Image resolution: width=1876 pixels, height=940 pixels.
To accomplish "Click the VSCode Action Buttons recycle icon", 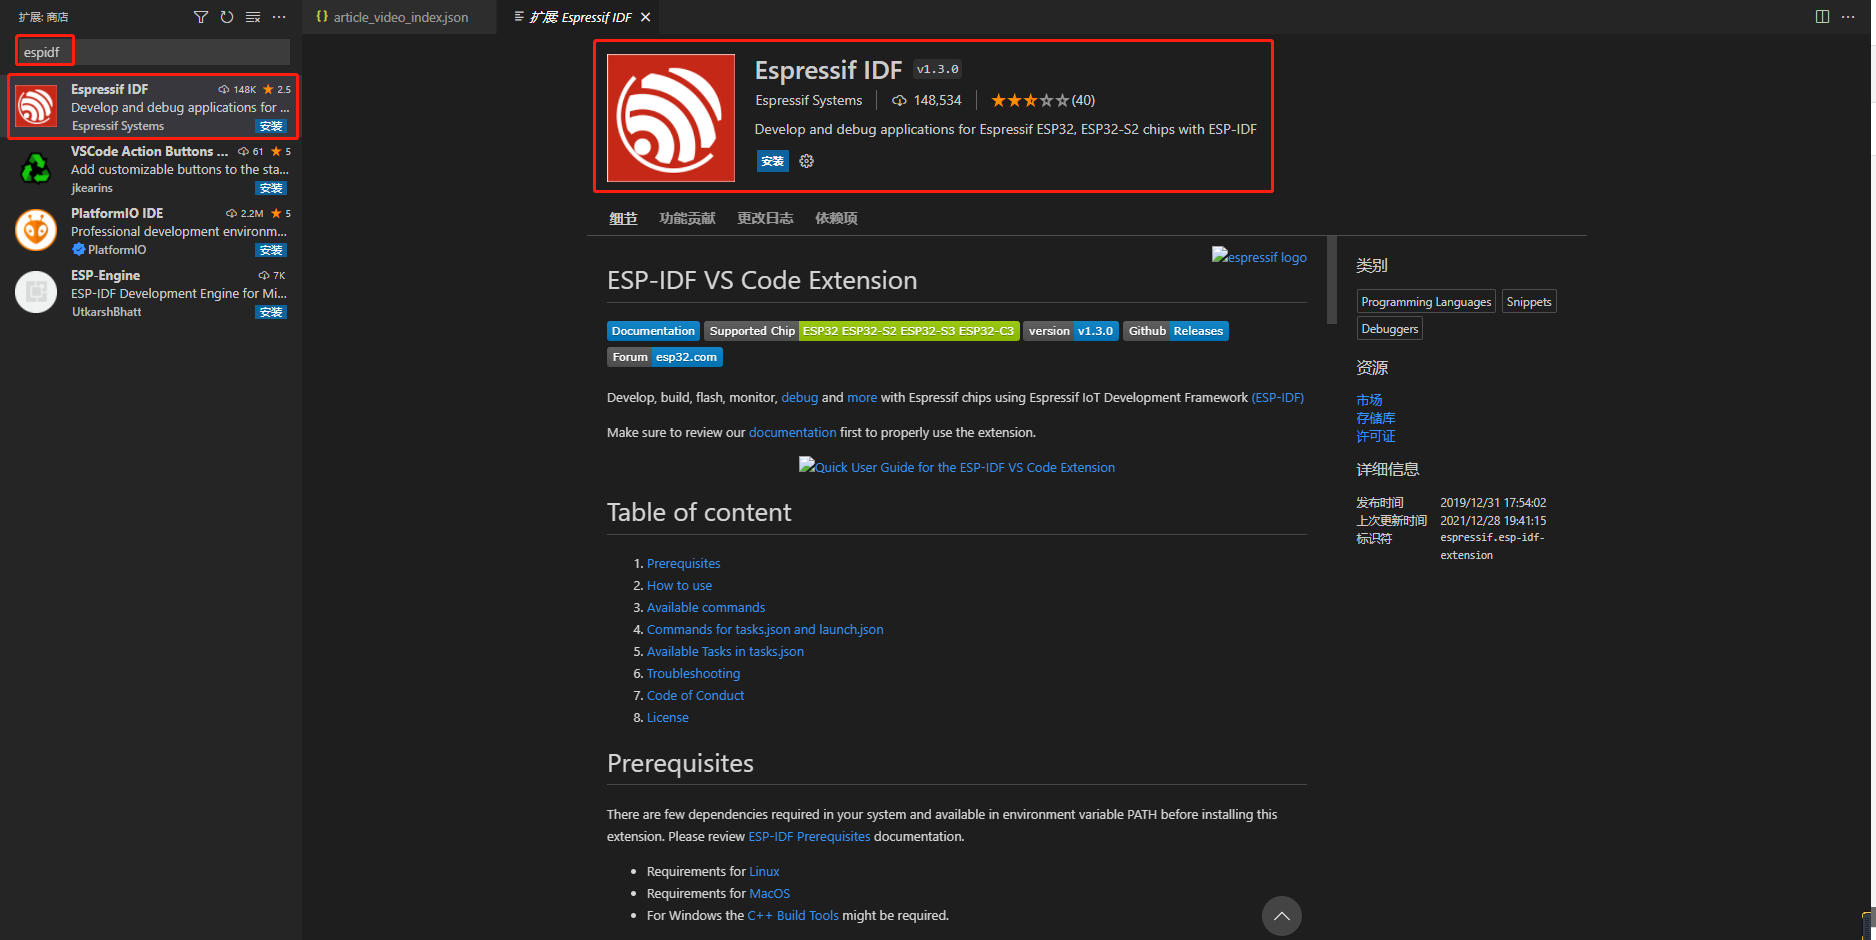I will point(36,168).
